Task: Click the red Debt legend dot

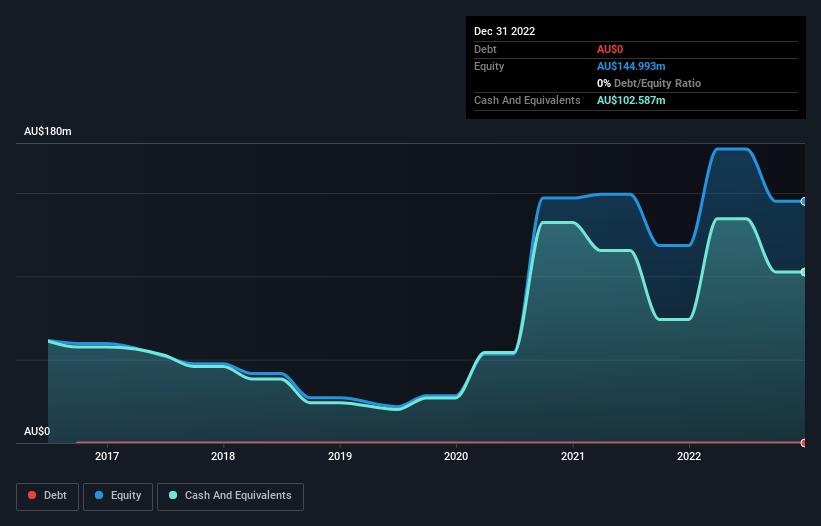Action: [32, 495]
